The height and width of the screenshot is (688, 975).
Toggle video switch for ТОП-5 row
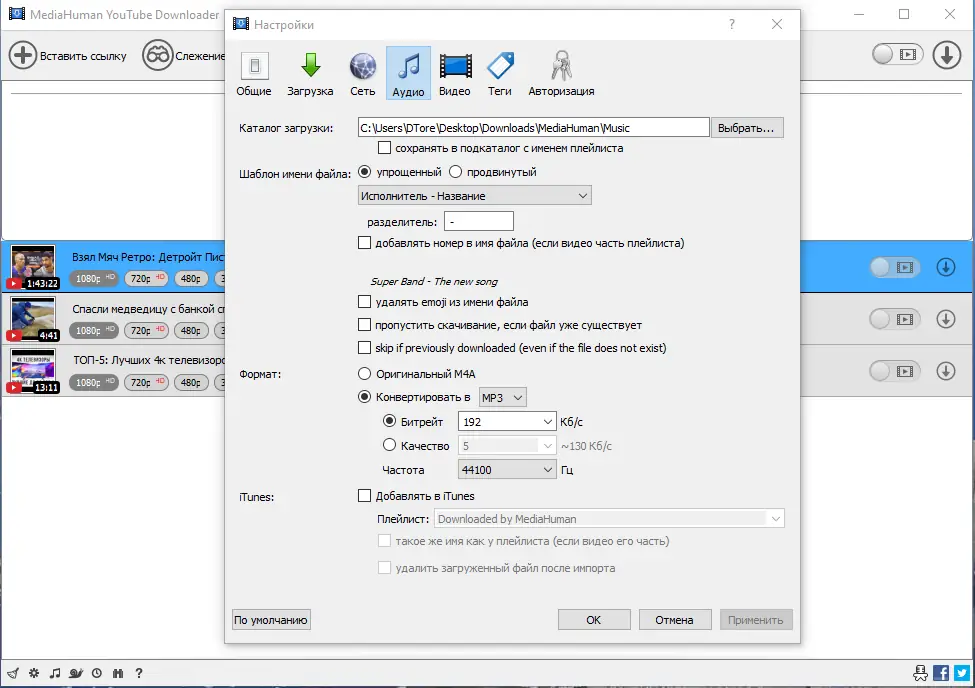tap(894, 371)
